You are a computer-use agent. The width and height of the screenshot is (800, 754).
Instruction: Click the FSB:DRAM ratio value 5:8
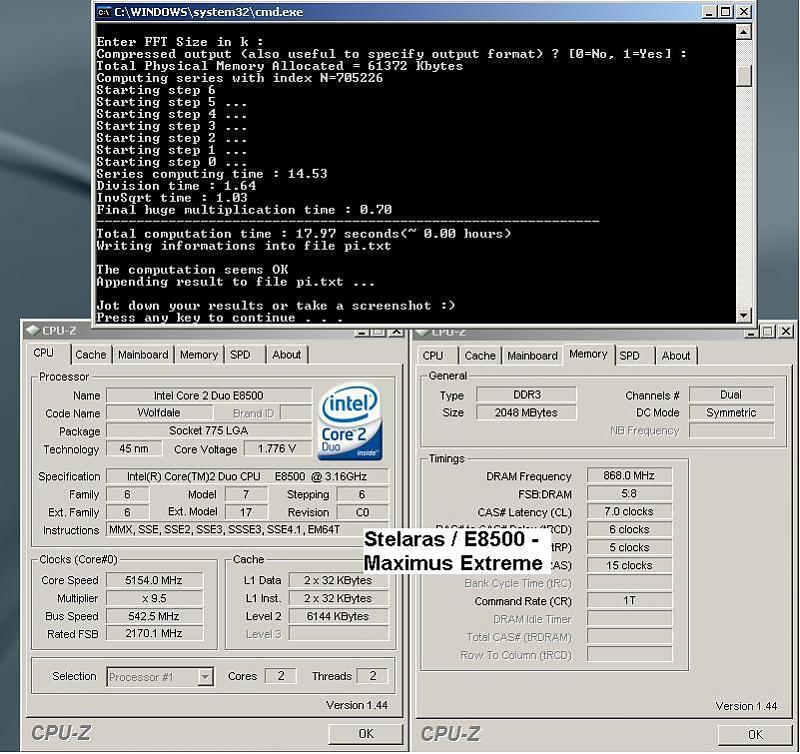point(629,493)
